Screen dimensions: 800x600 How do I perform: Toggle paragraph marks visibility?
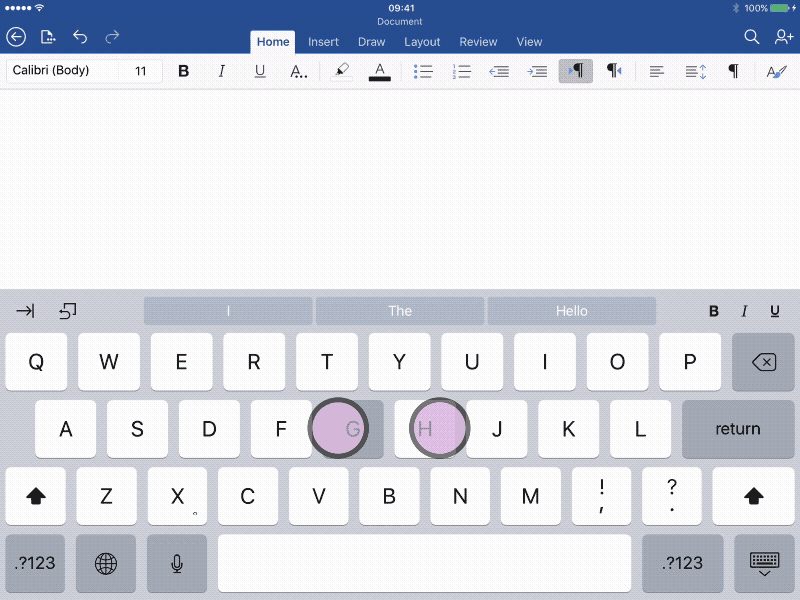pos(733,71)
